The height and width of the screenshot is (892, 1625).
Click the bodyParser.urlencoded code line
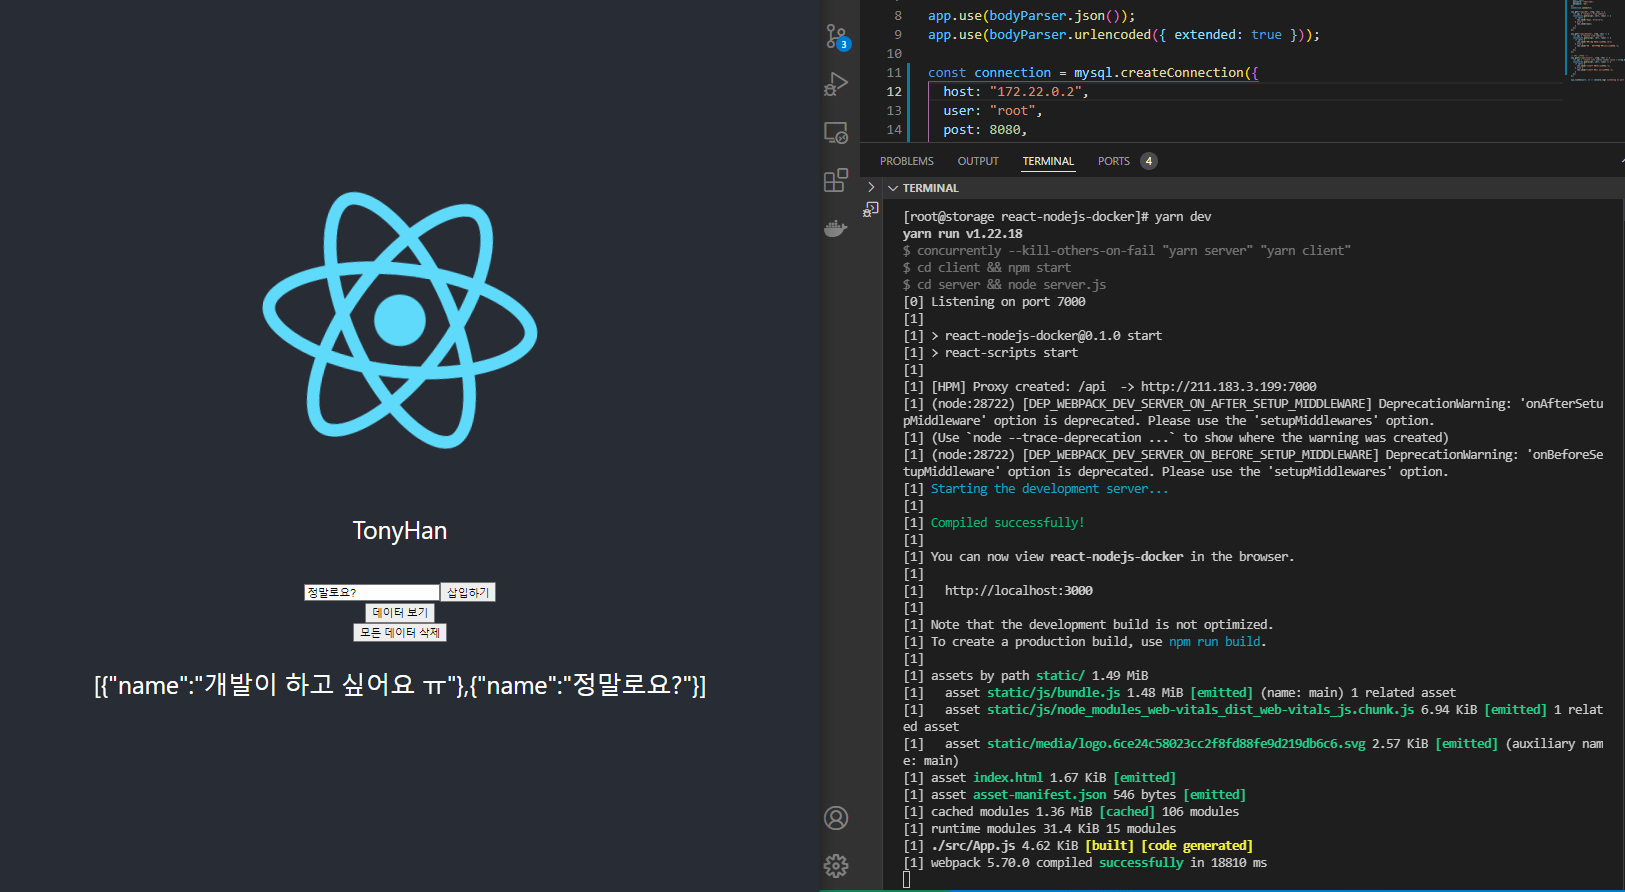[1124, 34]
